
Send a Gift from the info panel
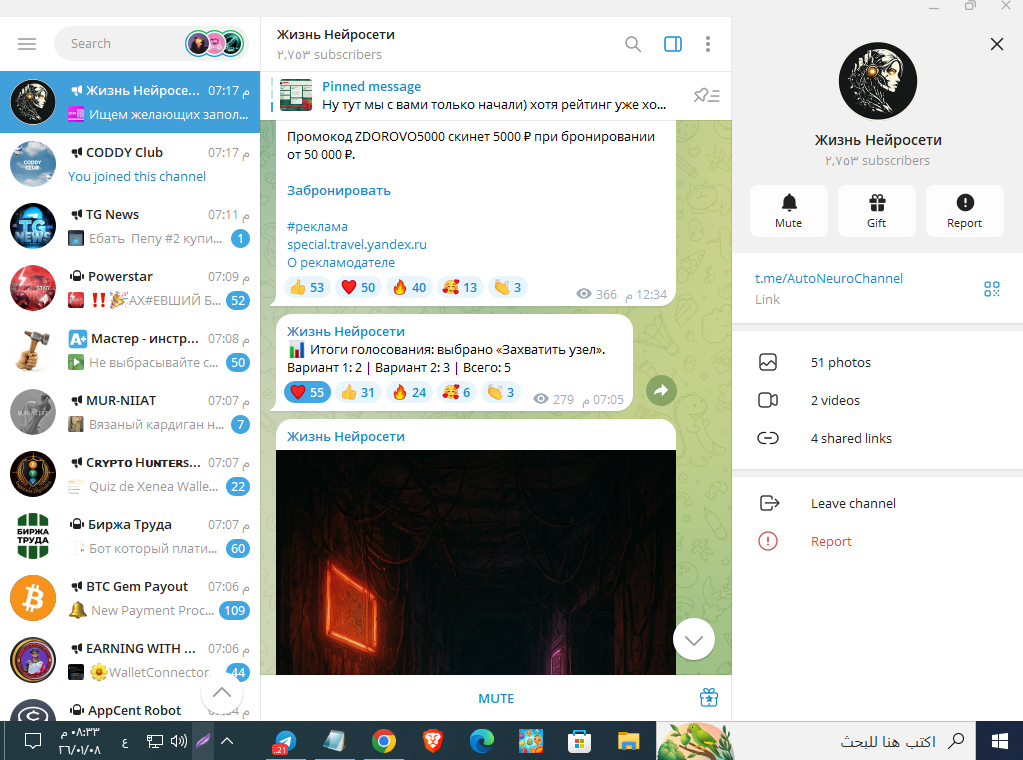click(877, 211)
